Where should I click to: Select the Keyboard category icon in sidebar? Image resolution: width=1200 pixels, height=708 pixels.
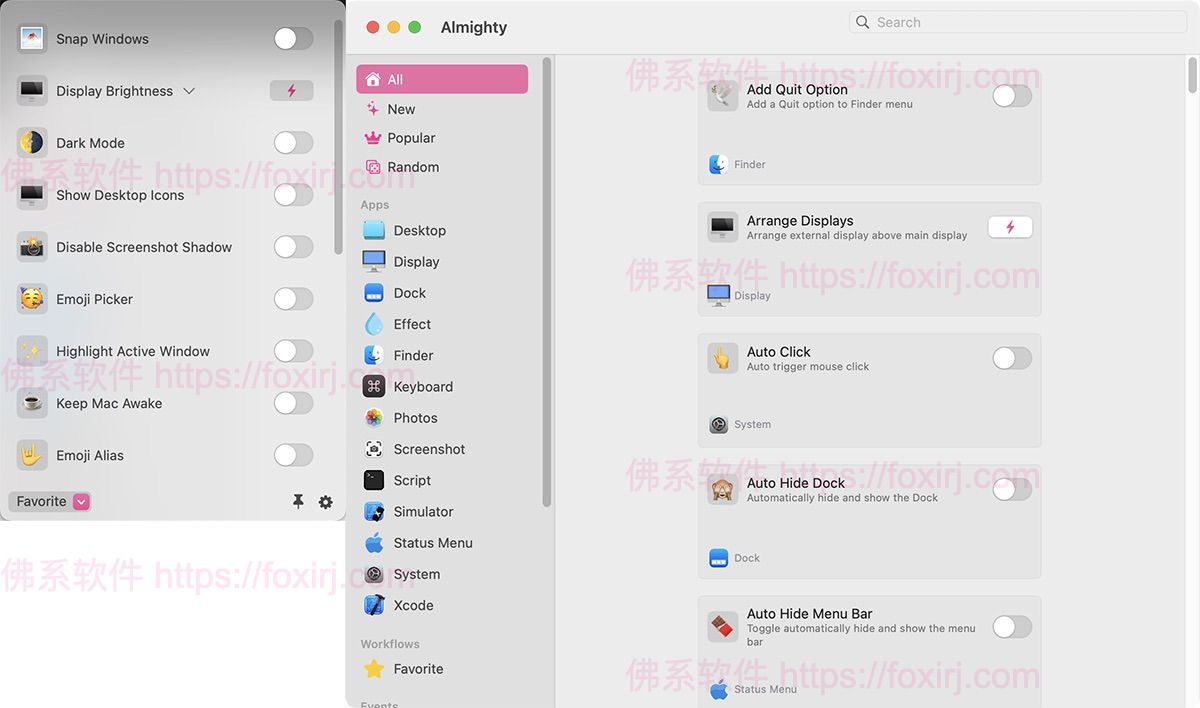[x=374, y=387]
